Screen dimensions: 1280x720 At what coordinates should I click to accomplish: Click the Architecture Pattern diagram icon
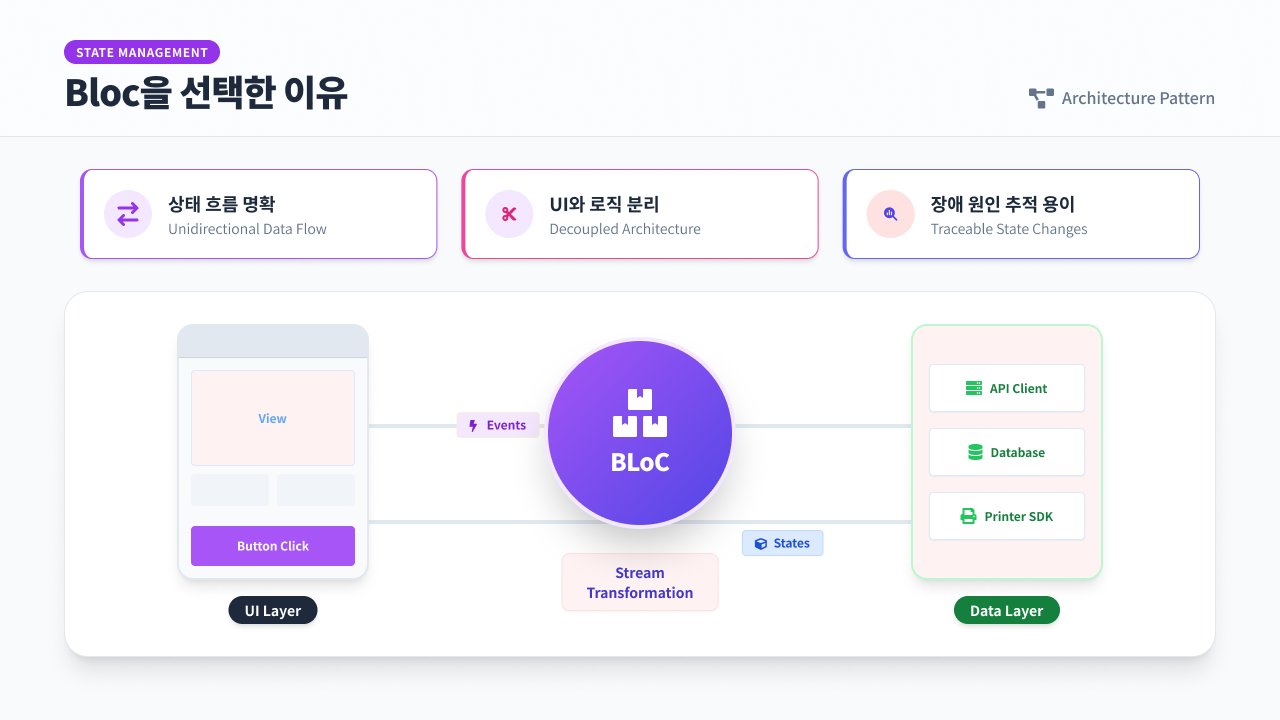click(1041, 98)
